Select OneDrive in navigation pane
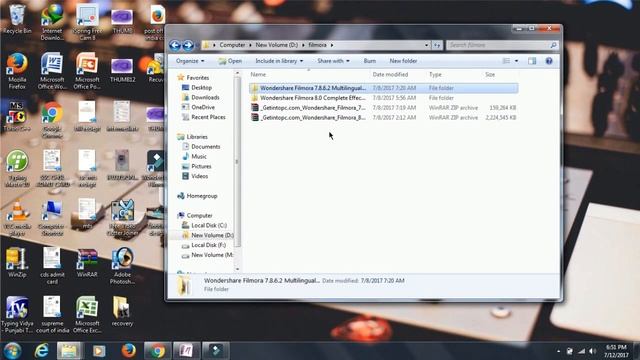 point(198,107)
